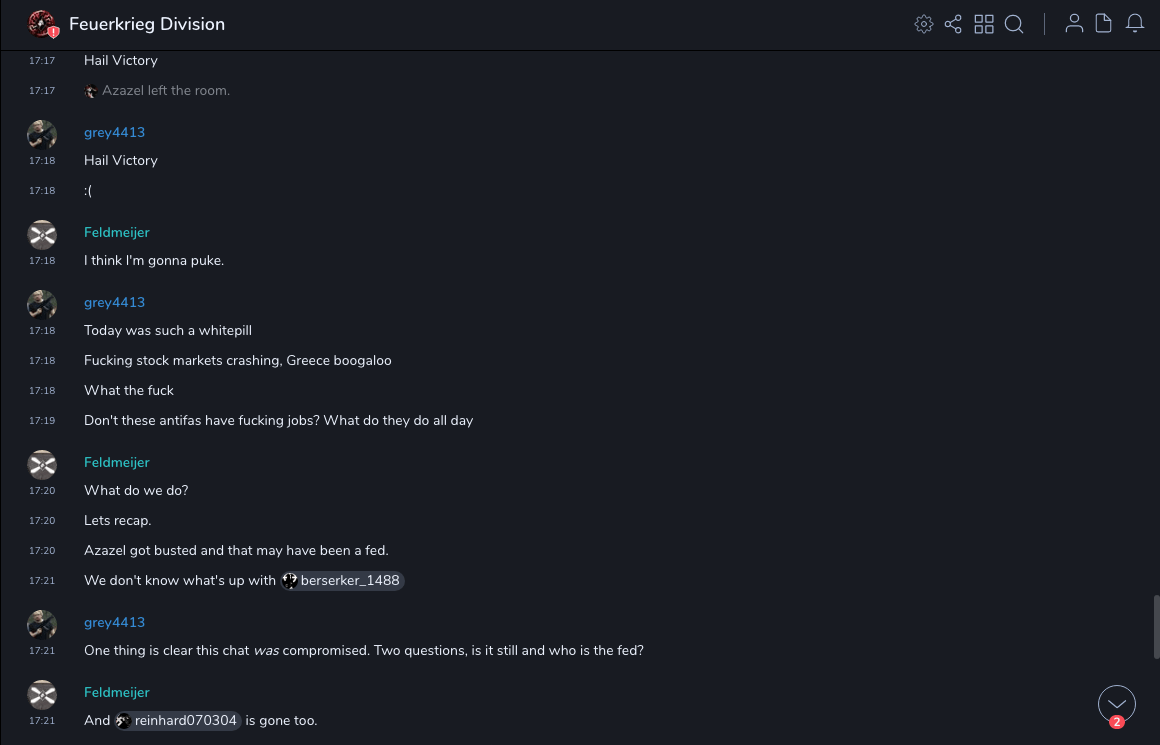
Task: Click the vertical scrollbar thumb on the right
Action: click(1156, 627)
